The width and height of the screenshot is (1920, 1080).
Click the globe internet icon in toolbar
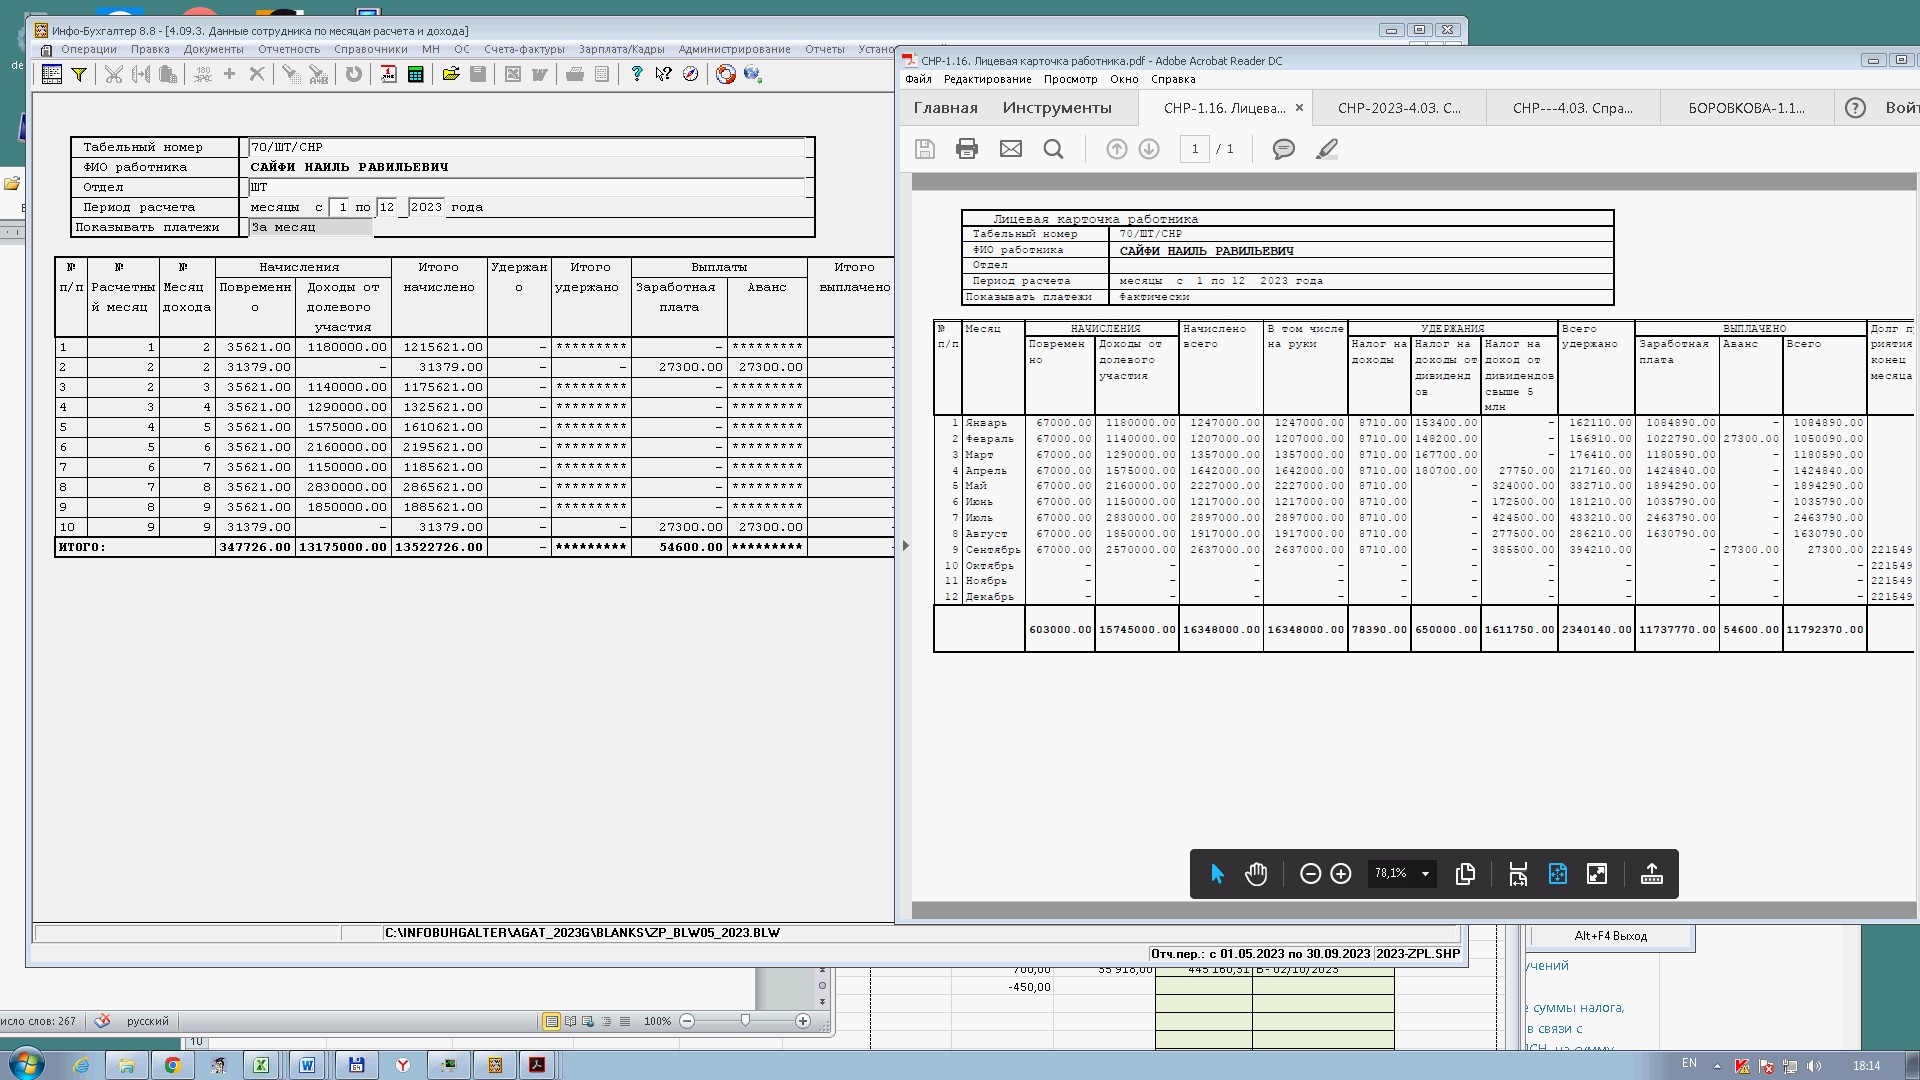[753, 74]
